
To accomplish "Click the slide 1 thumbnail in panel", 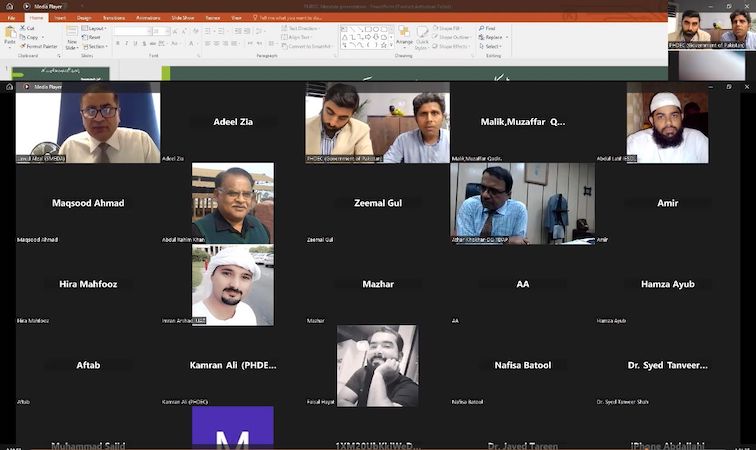I will pos(60,72).
